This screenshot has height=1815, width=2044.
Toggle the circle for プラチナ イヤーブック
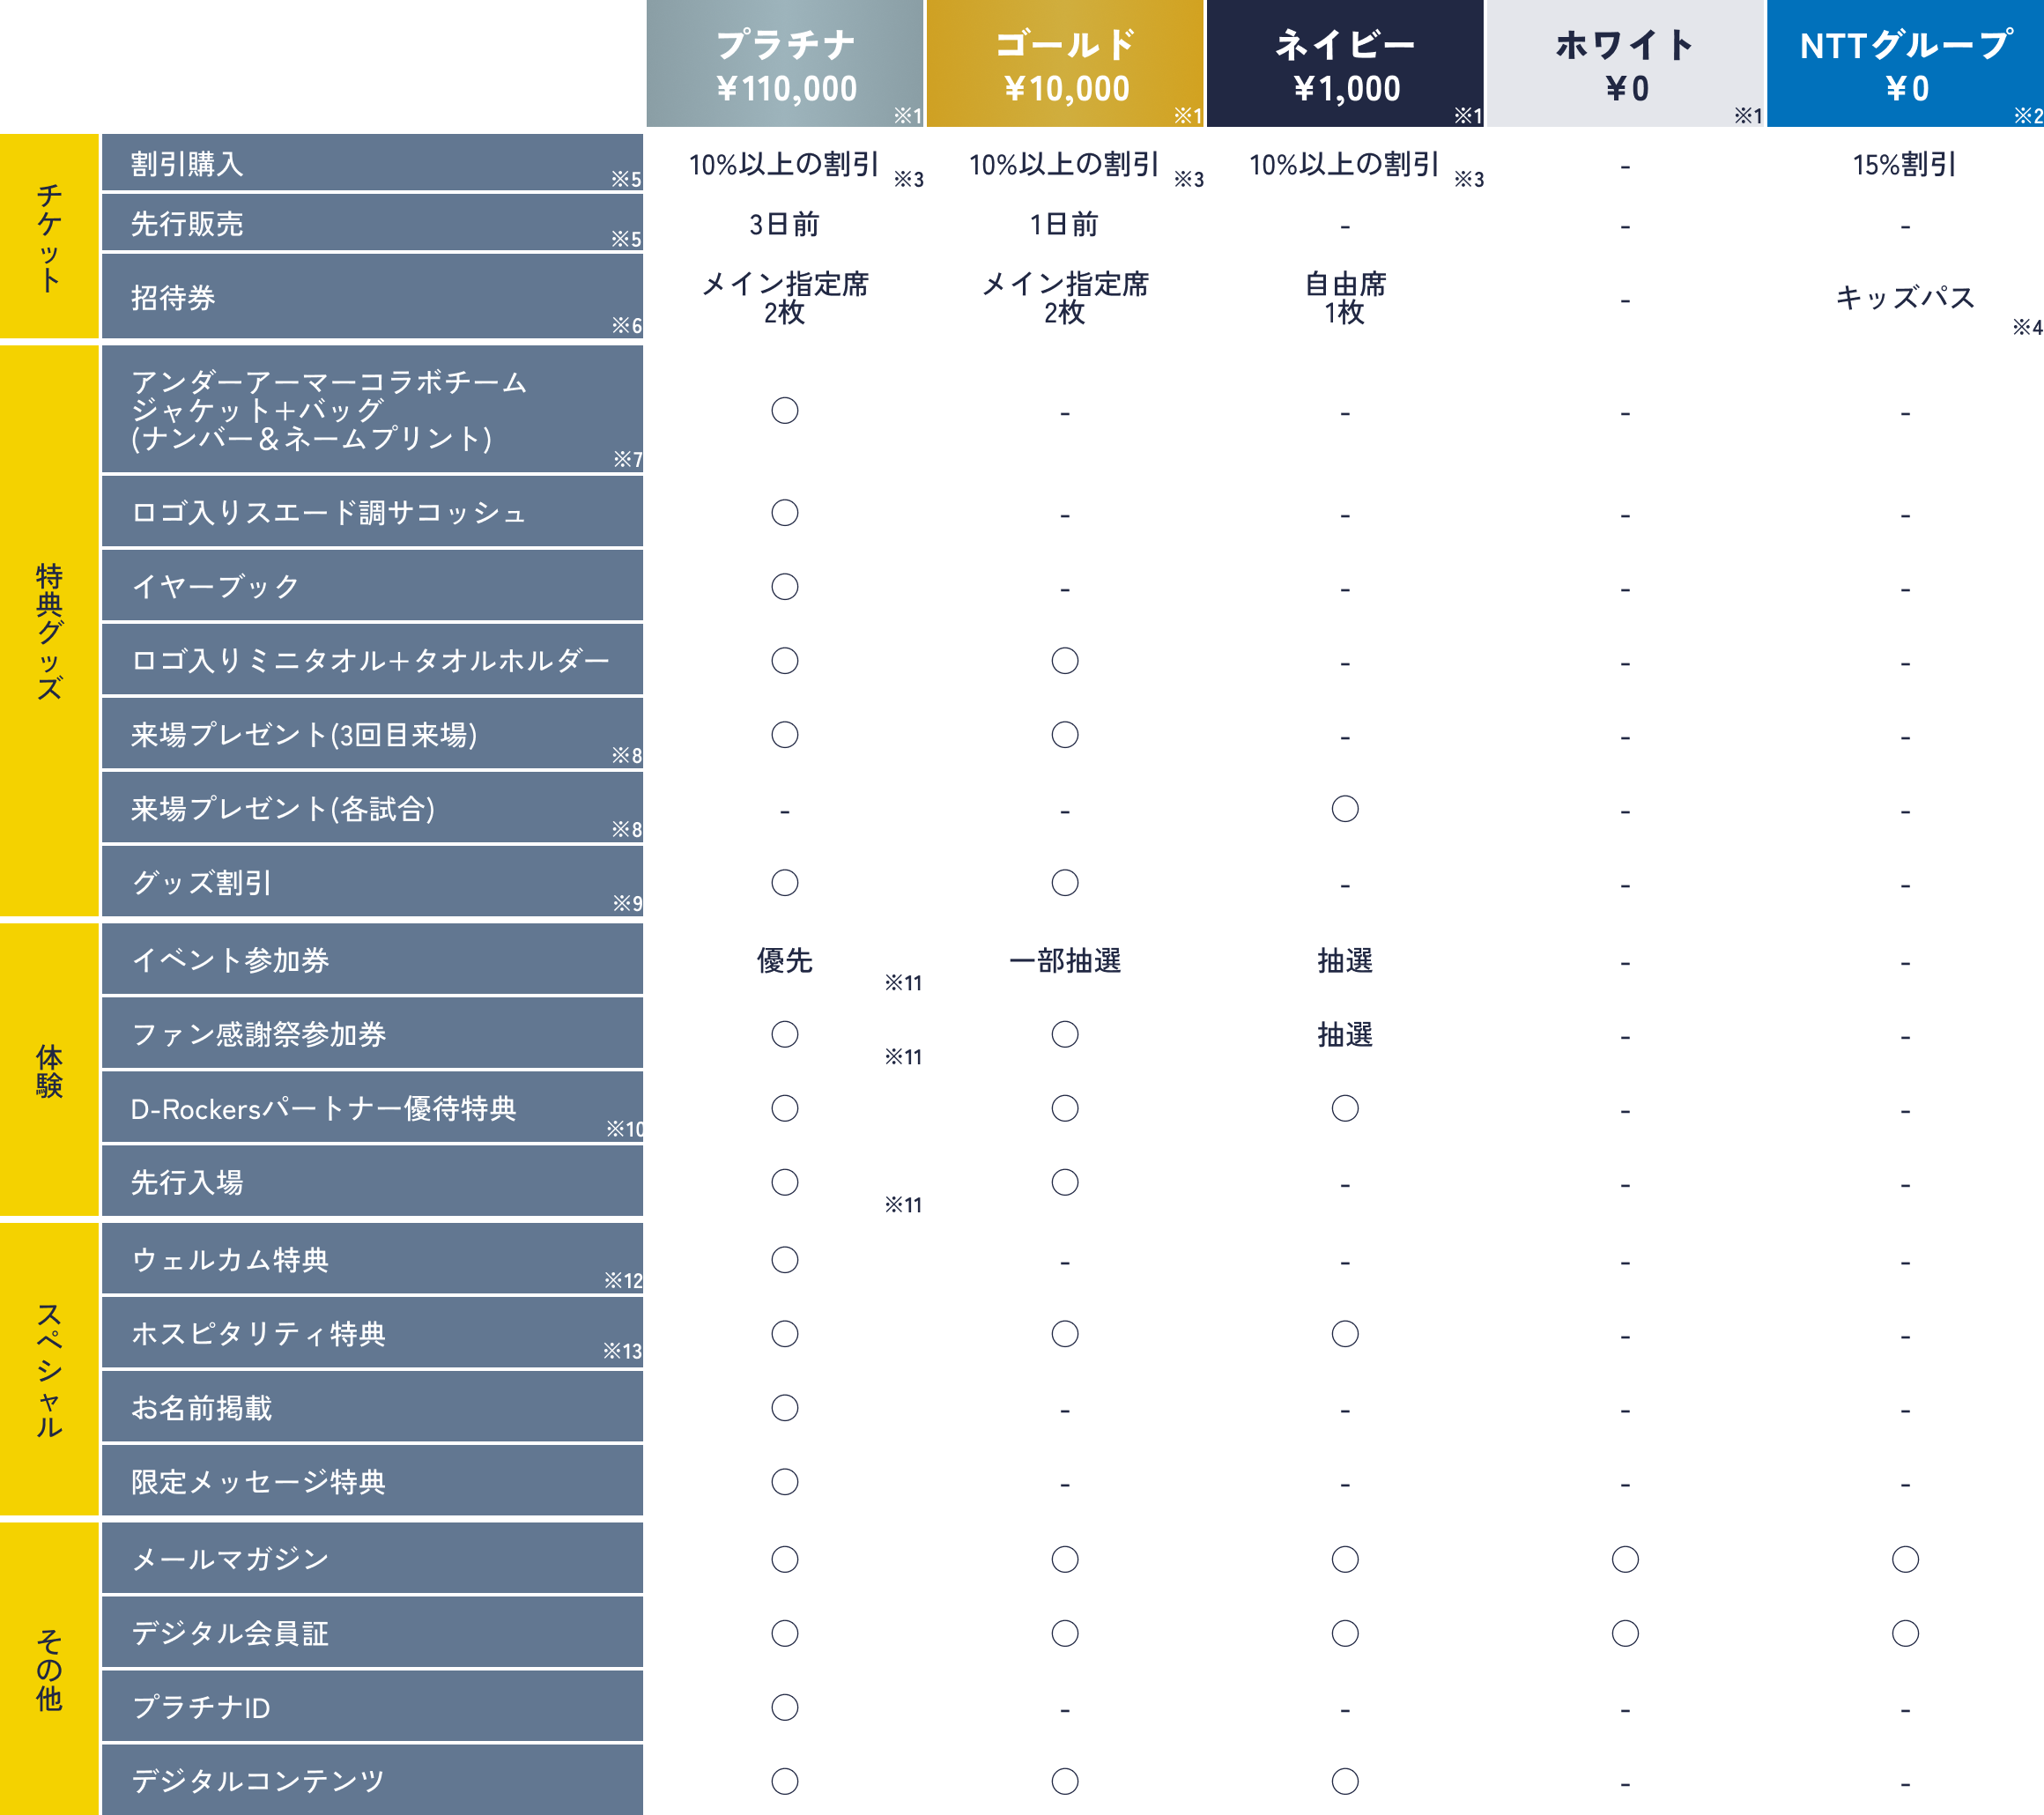tap(787, 586)
